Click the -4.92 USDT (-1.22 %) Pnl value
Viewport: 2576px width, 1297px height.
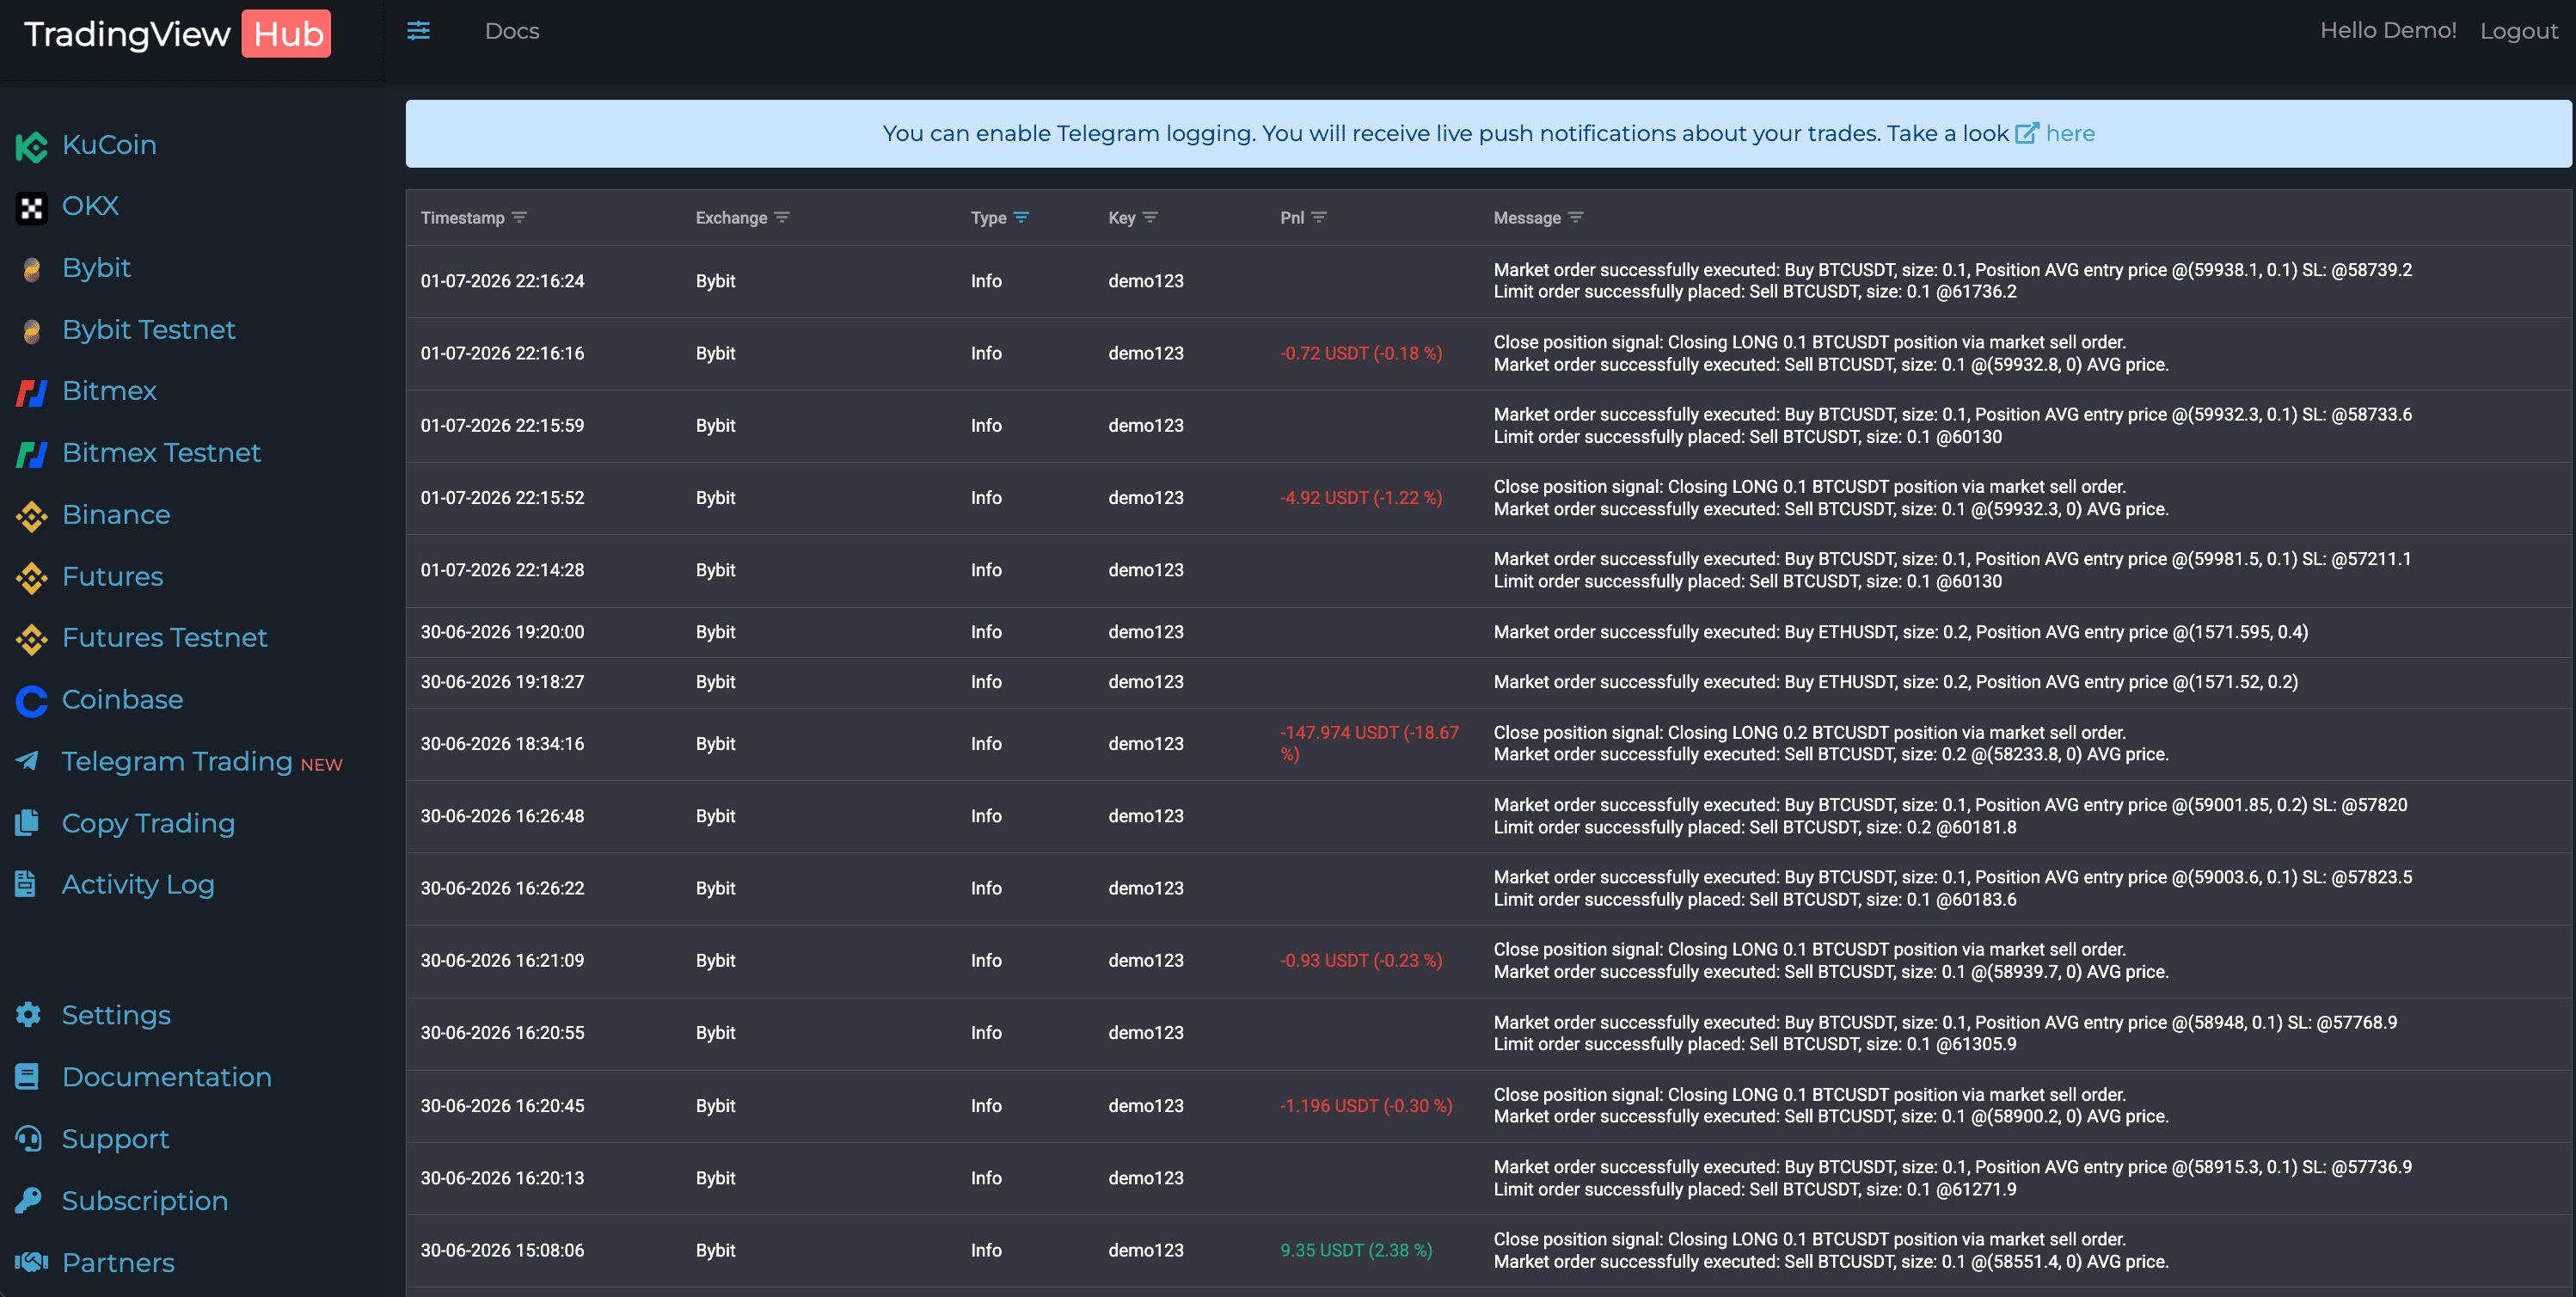[x=1361, y=498]
